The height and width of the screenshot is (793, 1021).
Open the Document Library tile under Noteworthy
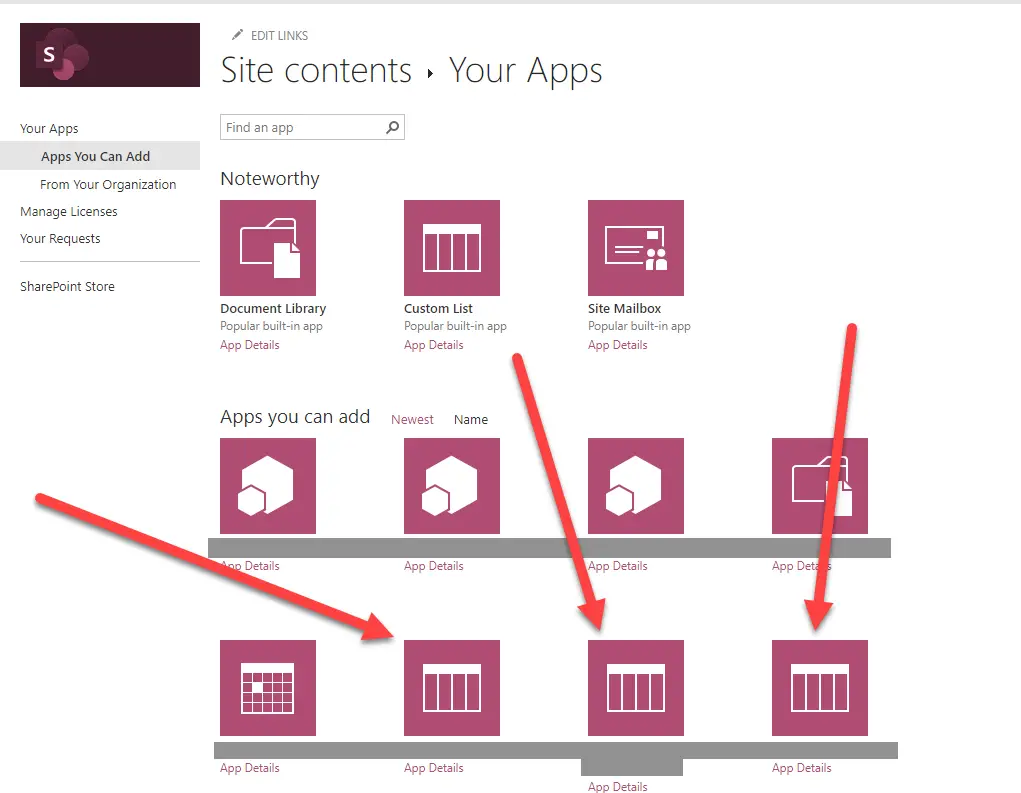(x=268, y=248)
